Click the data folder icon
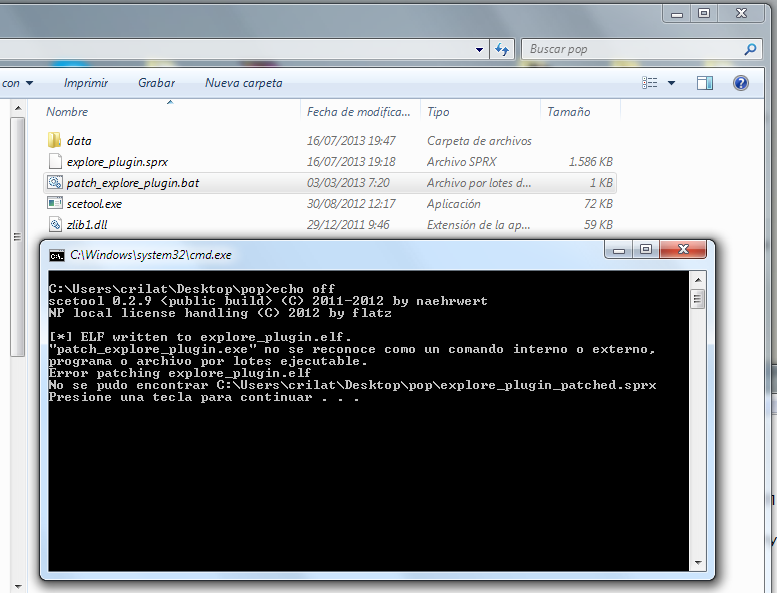This screenshot has height=593, width=777. tap(55, 141)
